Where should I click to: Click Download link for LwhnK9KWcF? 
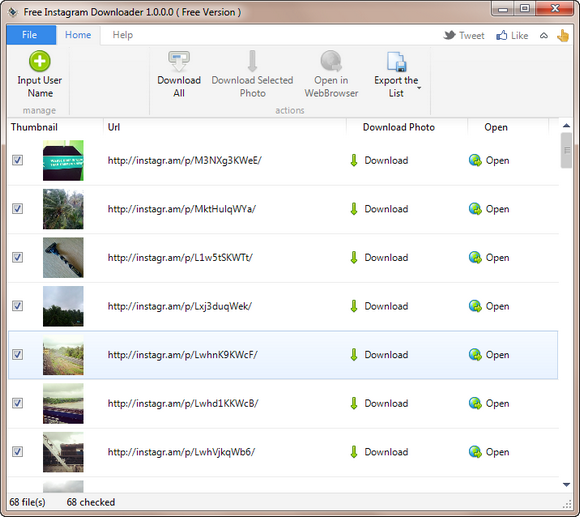(386, 355)
